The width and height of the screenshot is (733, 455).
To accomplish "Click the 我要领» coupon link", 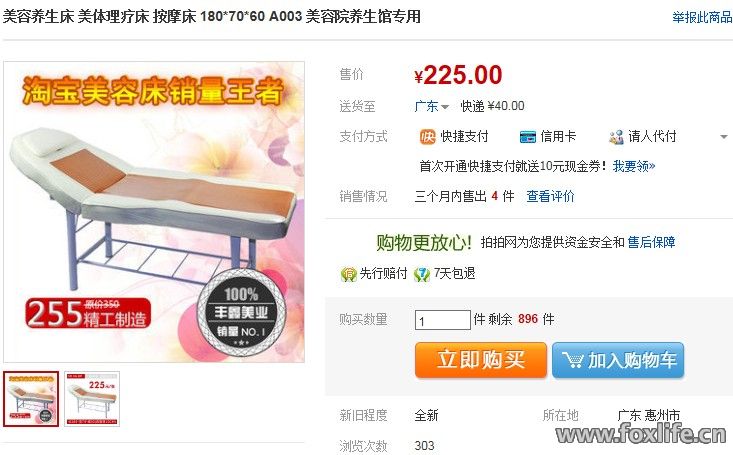I will (634, 166).
